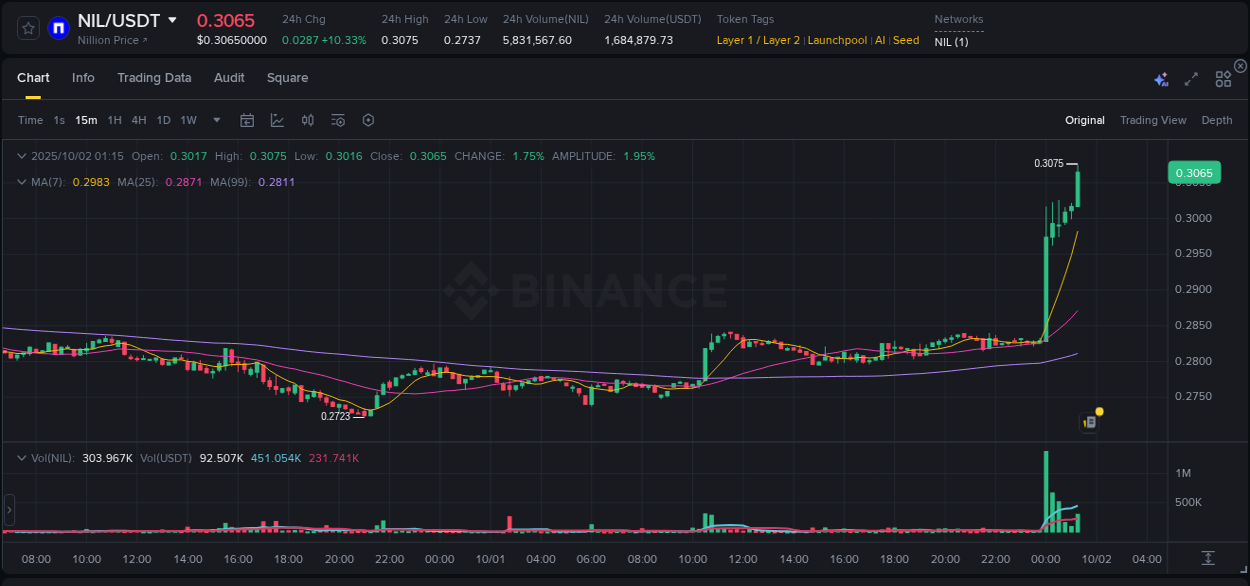Select the line chart type icon
This screenshot has height=586, width=1250.
pos(277,120)
